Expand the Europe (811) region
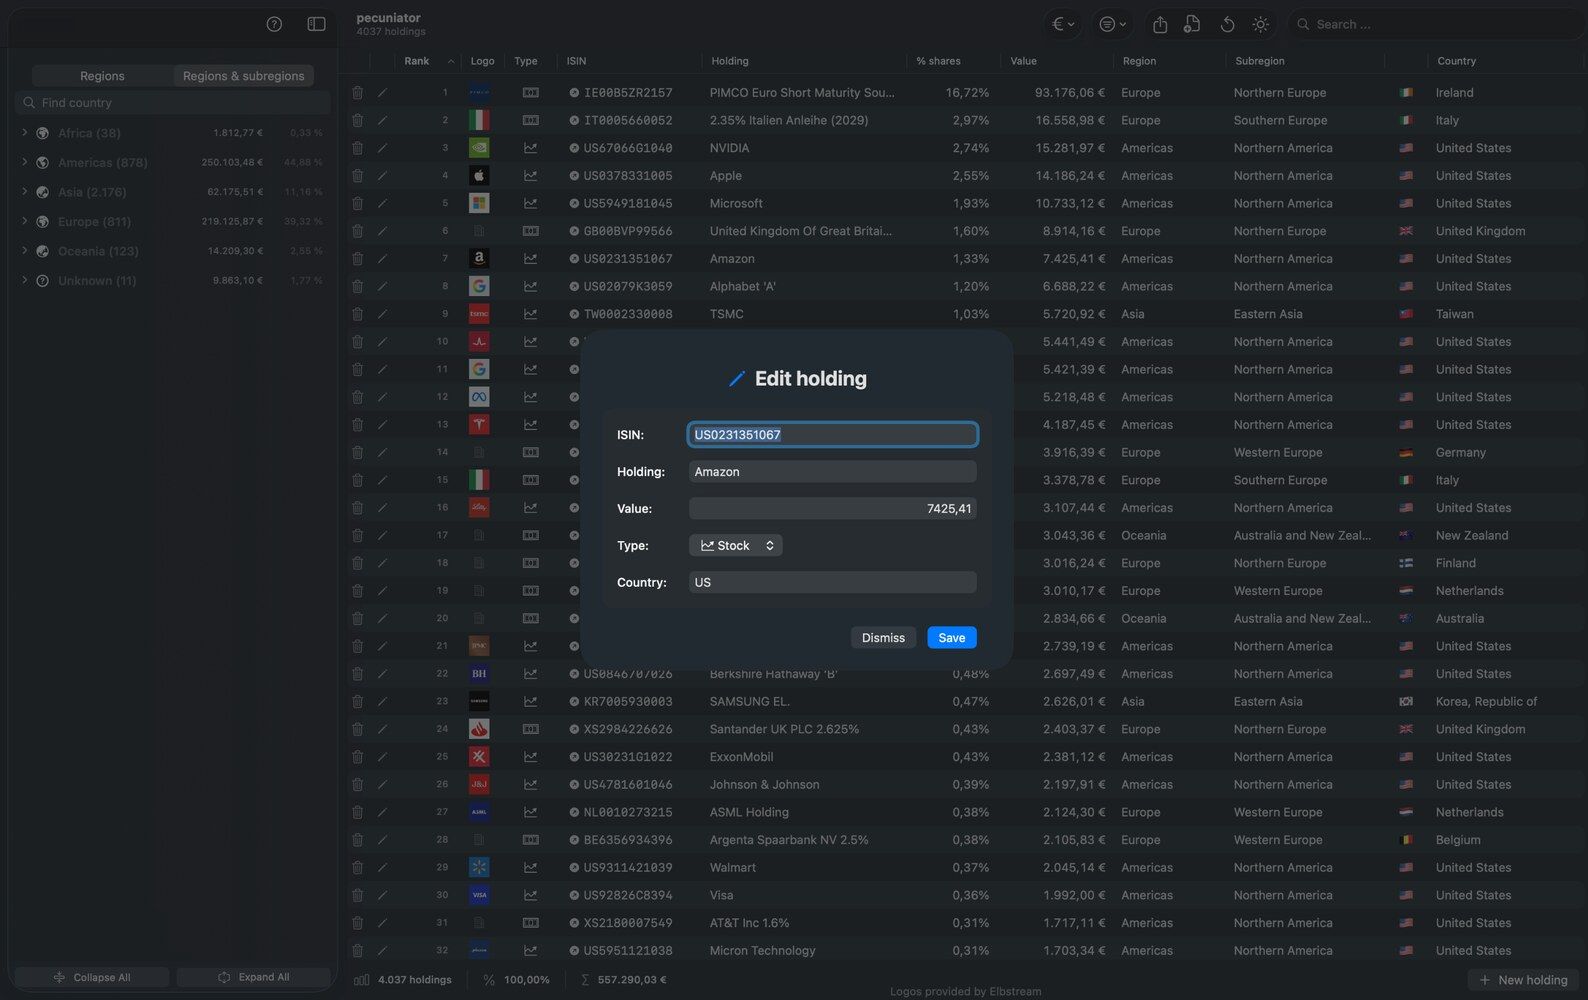1588x1000 pixels. [x=24, y=221]
